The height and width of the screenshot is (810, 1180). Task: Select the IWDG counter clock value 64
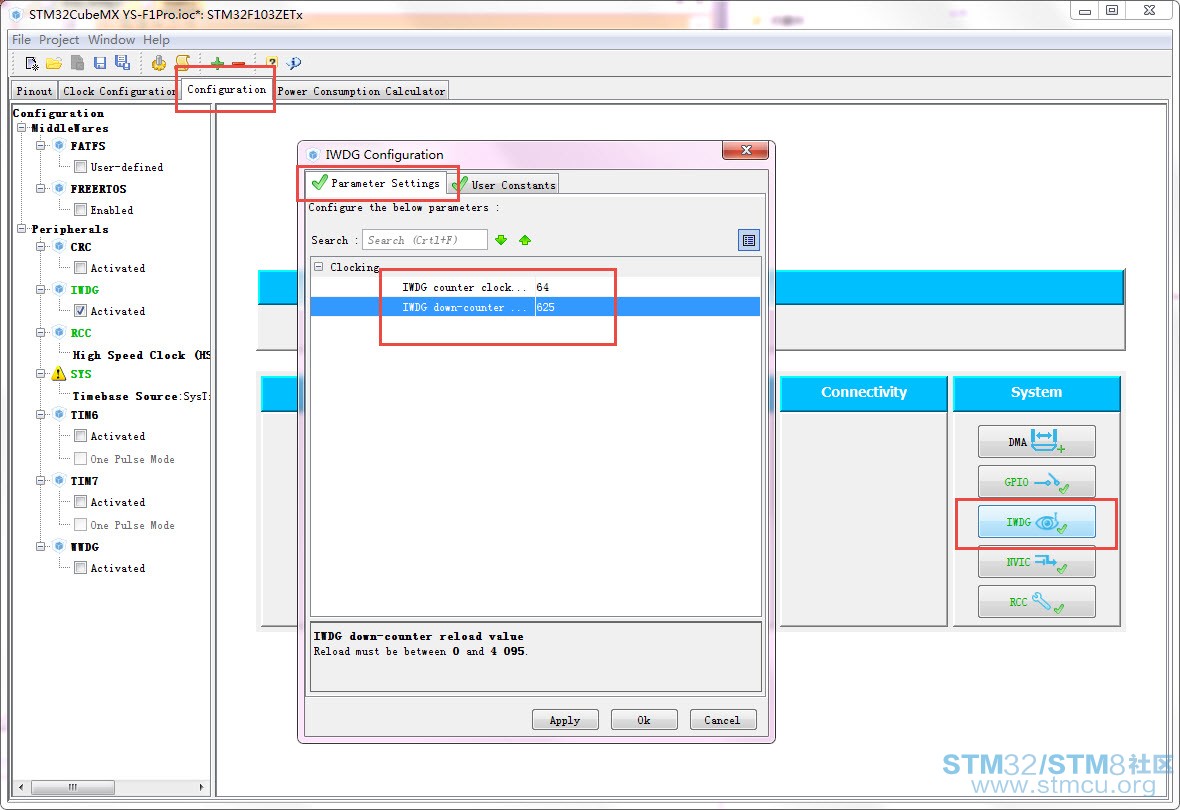pos(647,287)
